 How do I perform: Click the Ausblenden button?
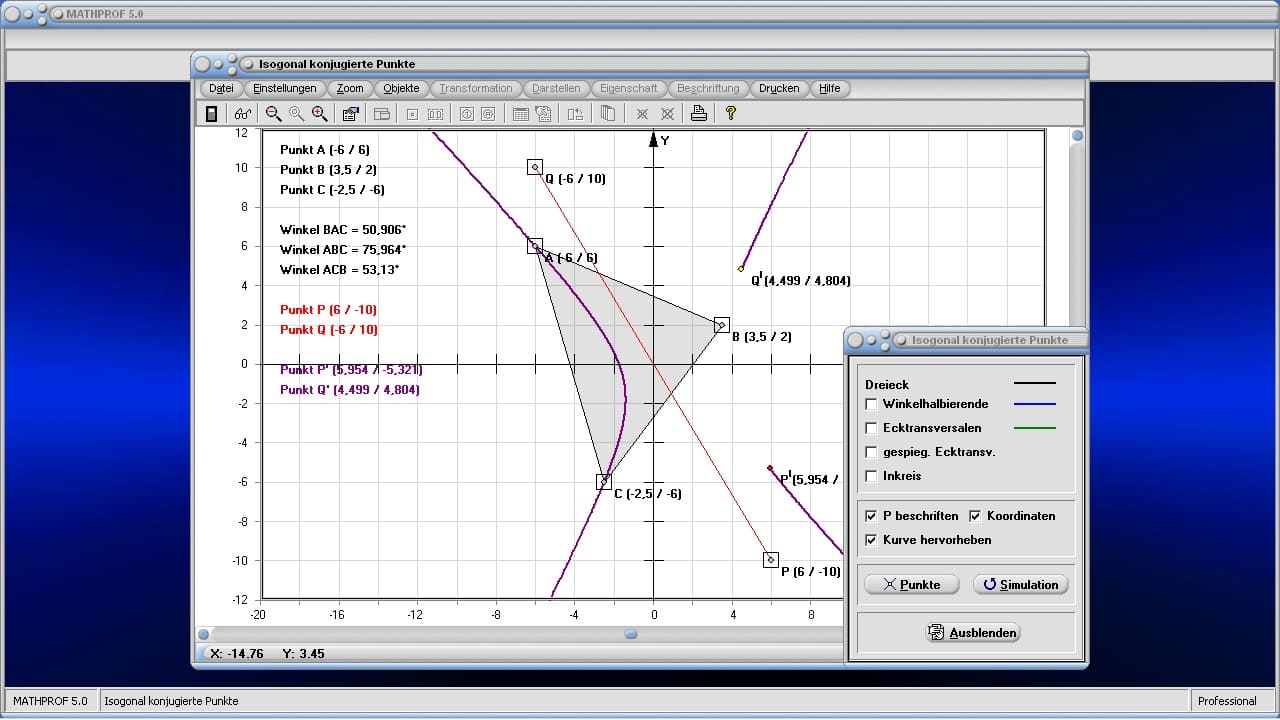[973, 633]
